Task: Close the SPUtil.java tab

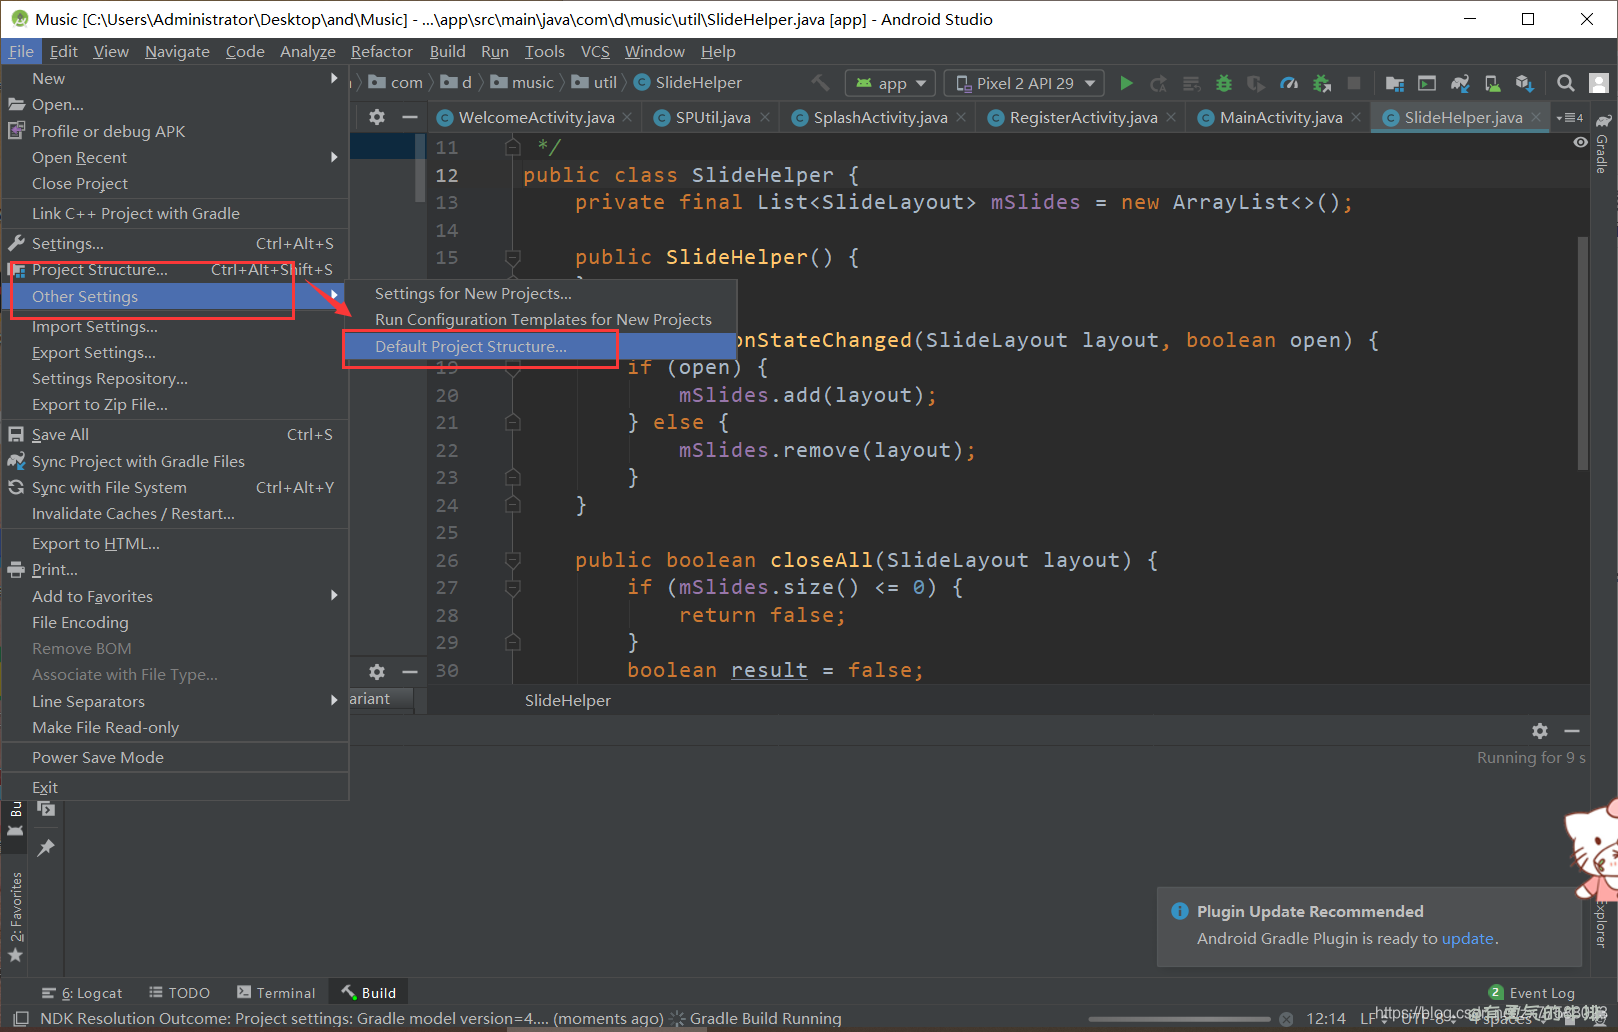Action: pos(765,118)
